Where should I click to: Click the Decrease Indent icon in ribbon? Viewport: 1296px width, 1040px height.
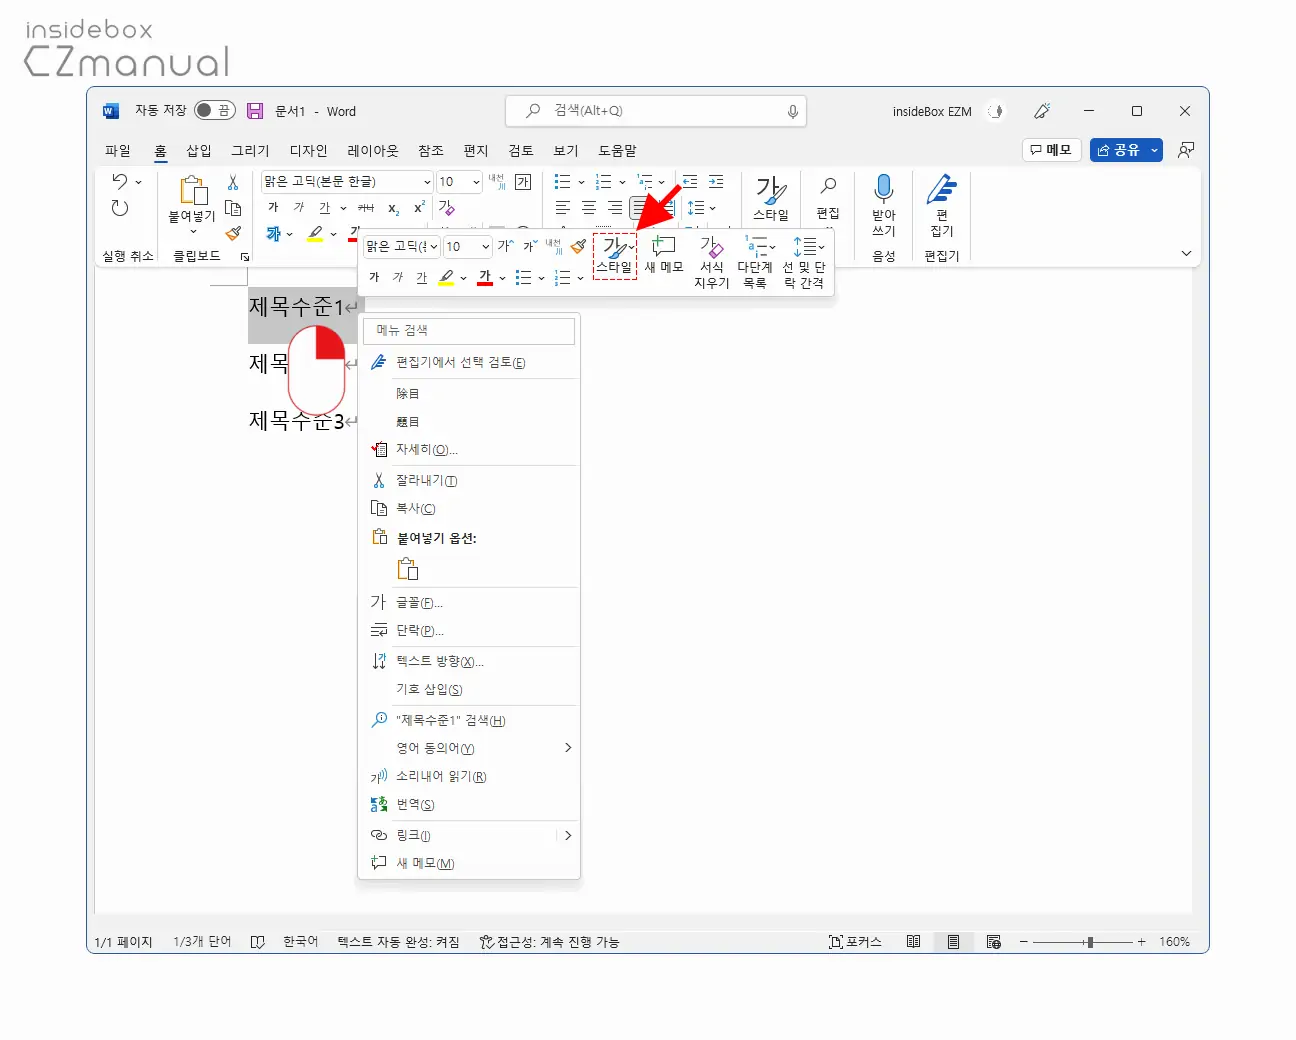pyautogui.click(x=690, y=182)
